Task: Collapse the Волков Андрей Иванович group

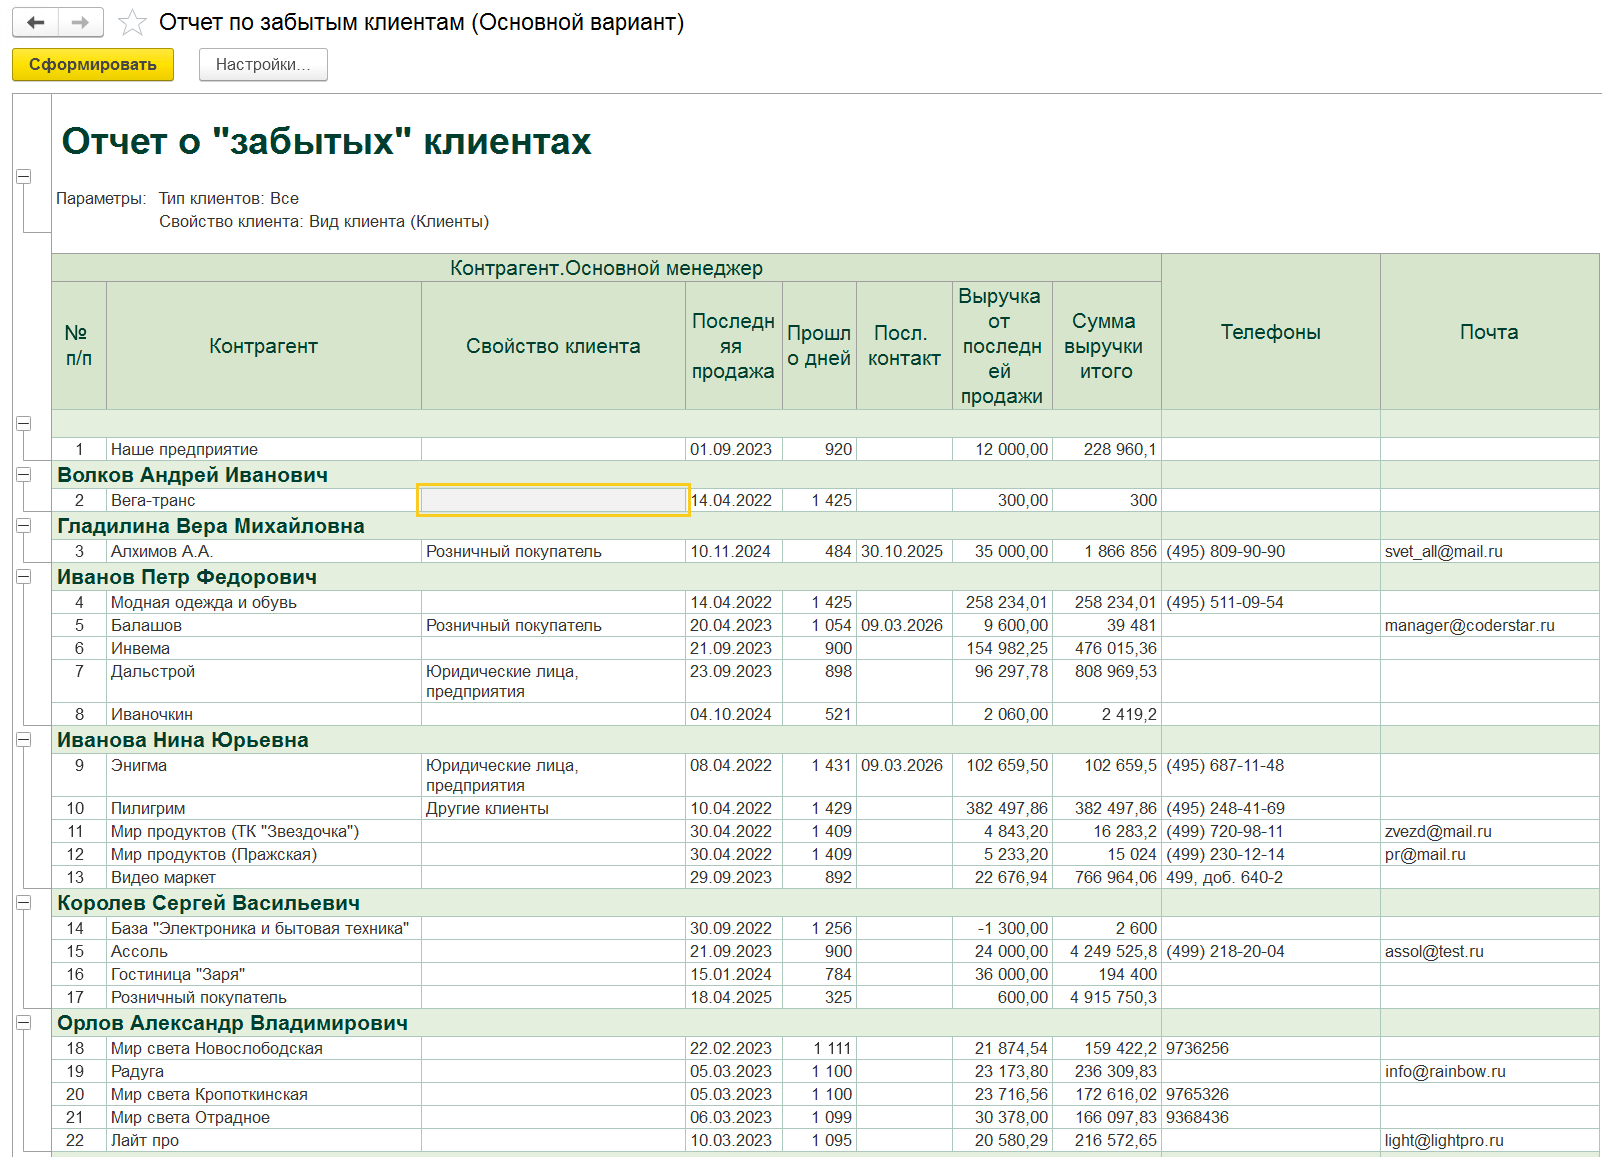Action: [x=23, y=475]
